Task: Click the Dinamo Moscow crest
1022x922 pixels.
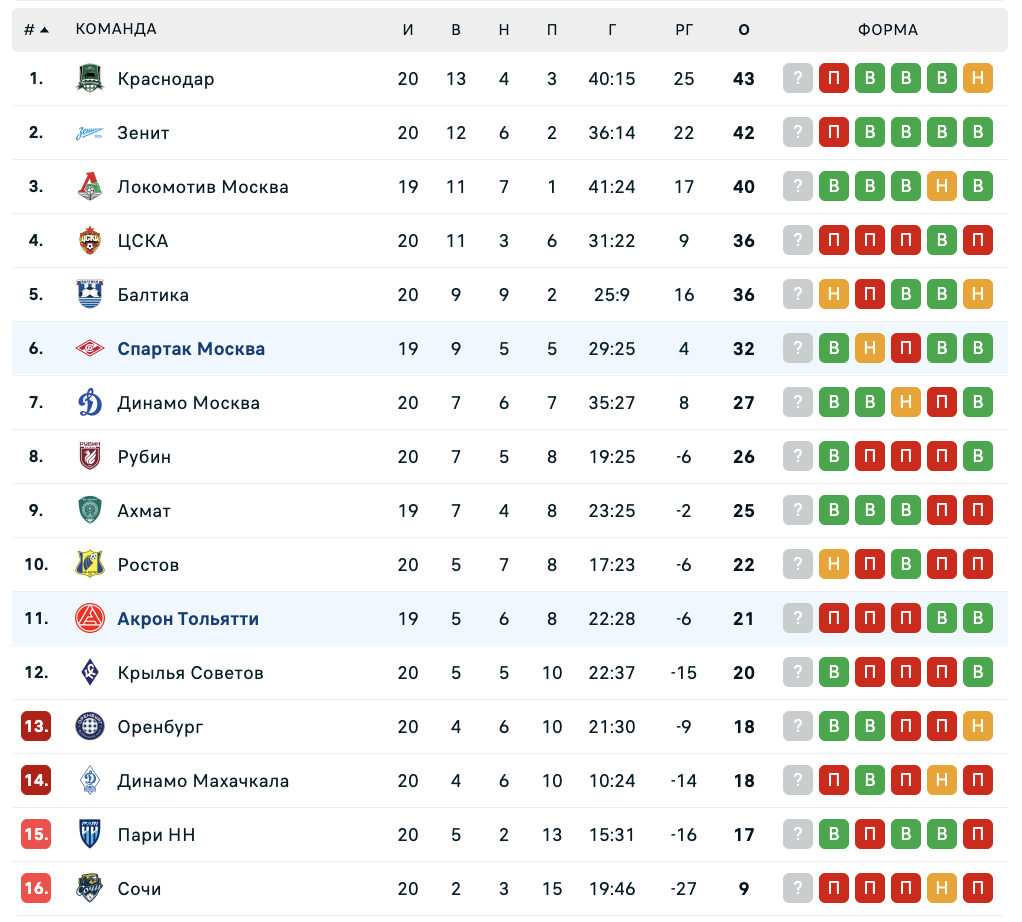Action: pyautogui.click(x=90, y=403)
